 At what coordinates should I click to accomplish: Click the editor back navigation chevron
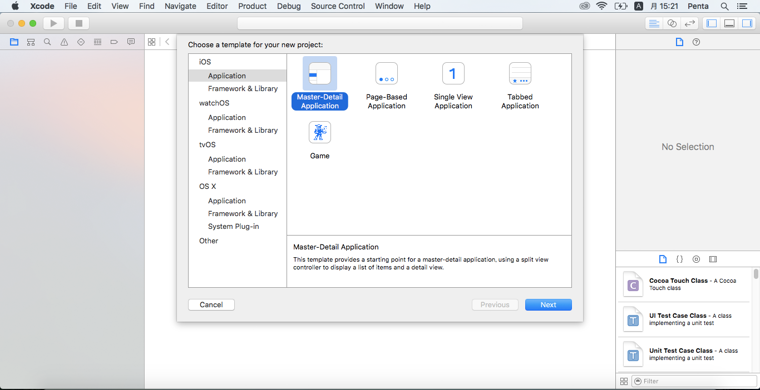pos(167,42)
